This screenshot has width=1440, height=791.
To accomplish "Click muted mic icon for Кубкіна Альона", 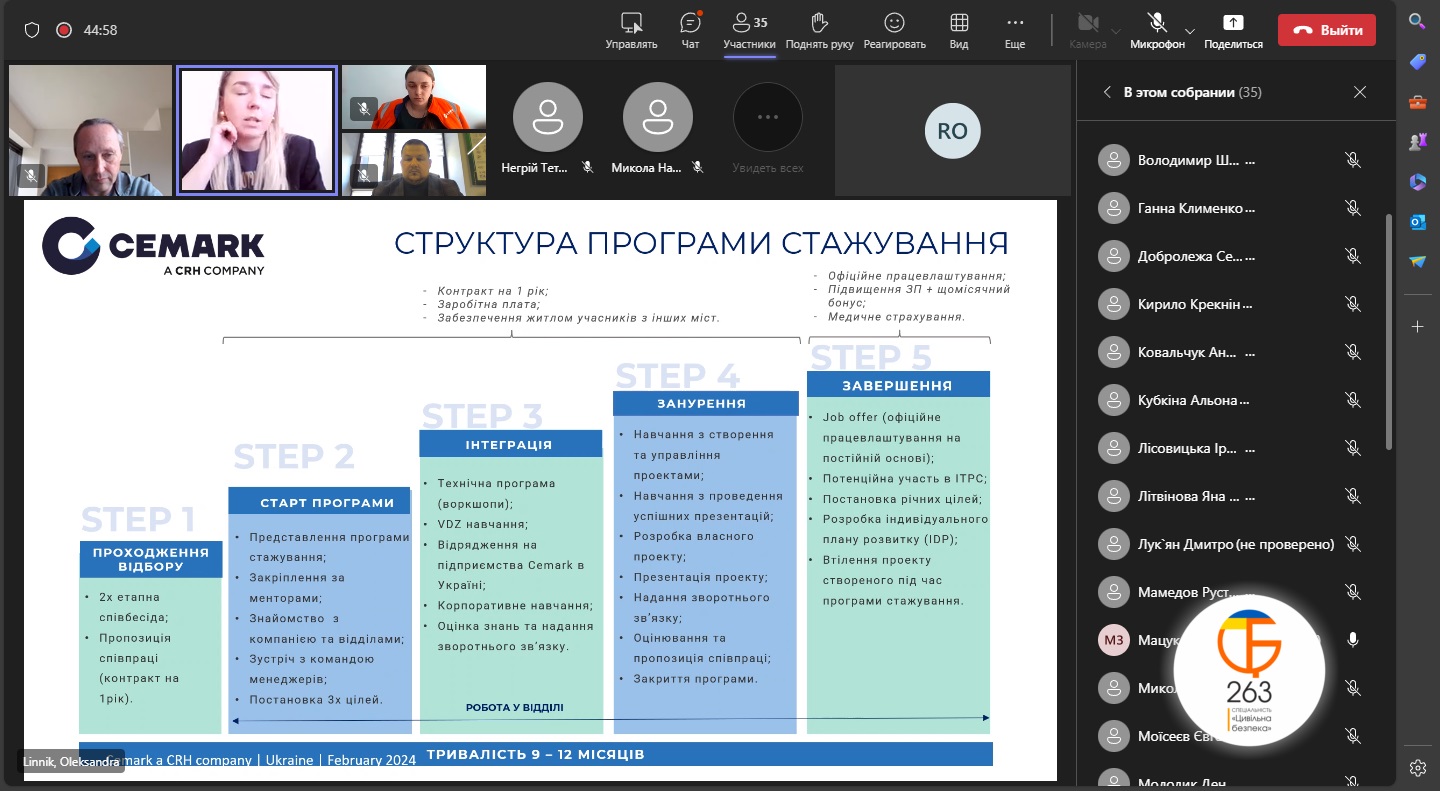I will click(1353, 400).
